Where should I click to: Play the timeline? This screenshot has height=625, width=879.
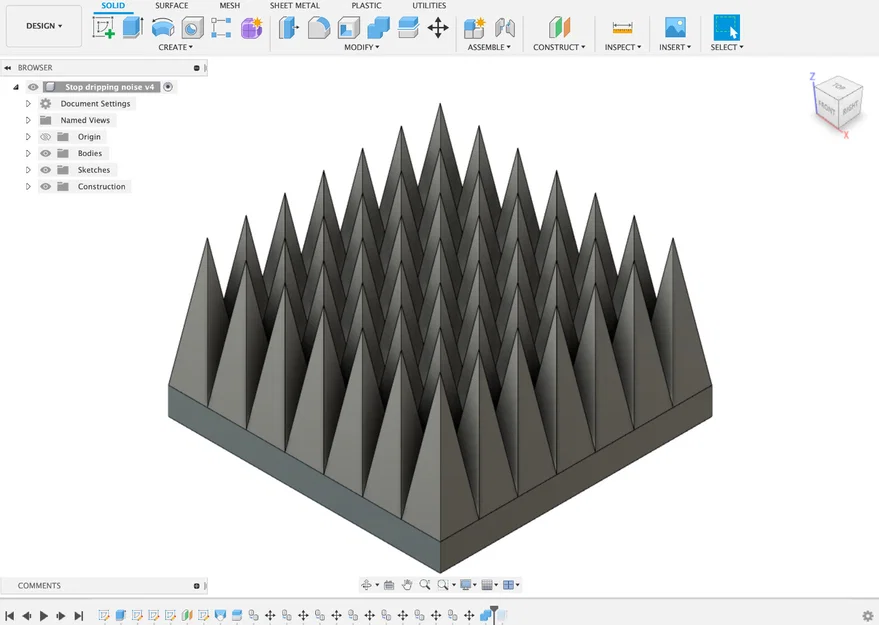[44, 615]
